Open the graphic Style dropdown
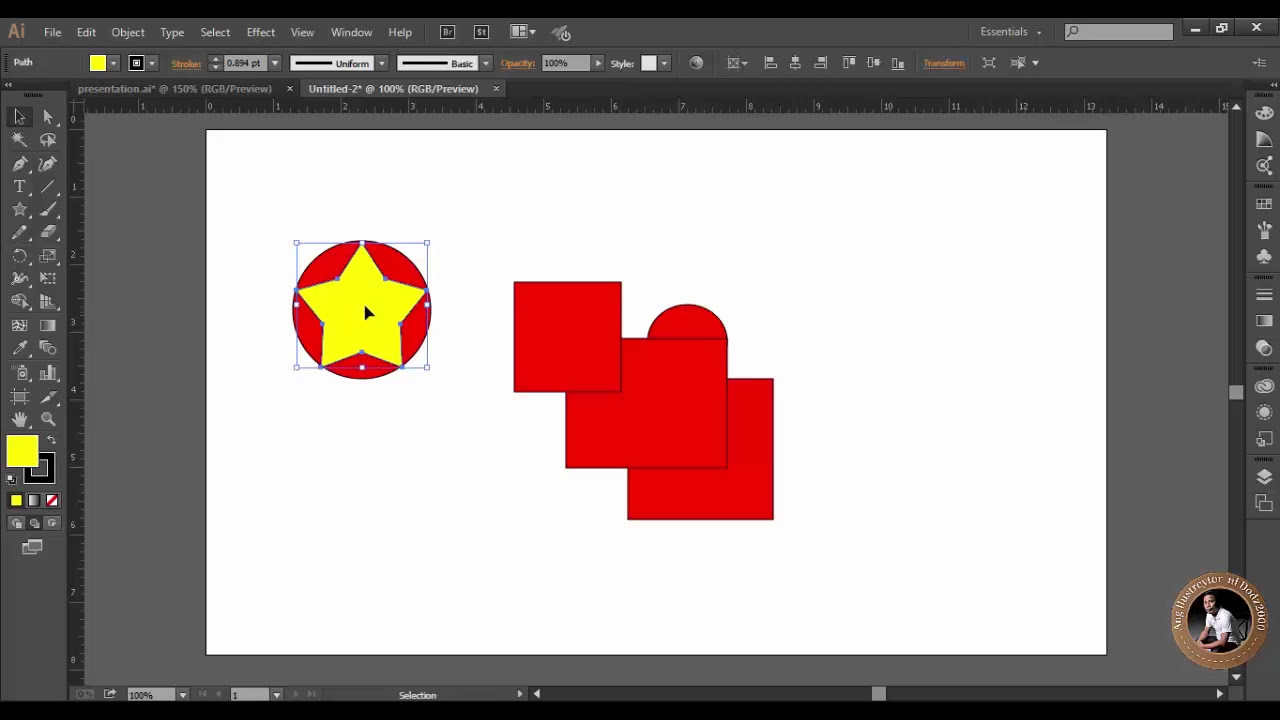 [x=663, y=63]
